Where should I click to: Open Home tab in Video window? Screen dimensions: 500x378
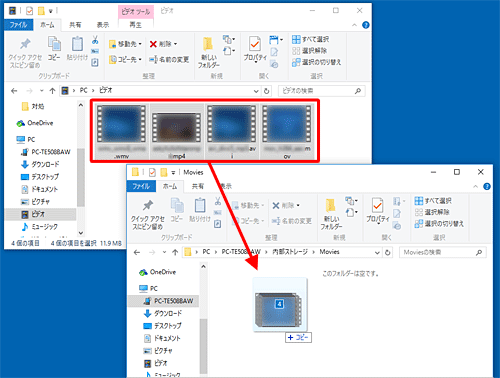47,25
